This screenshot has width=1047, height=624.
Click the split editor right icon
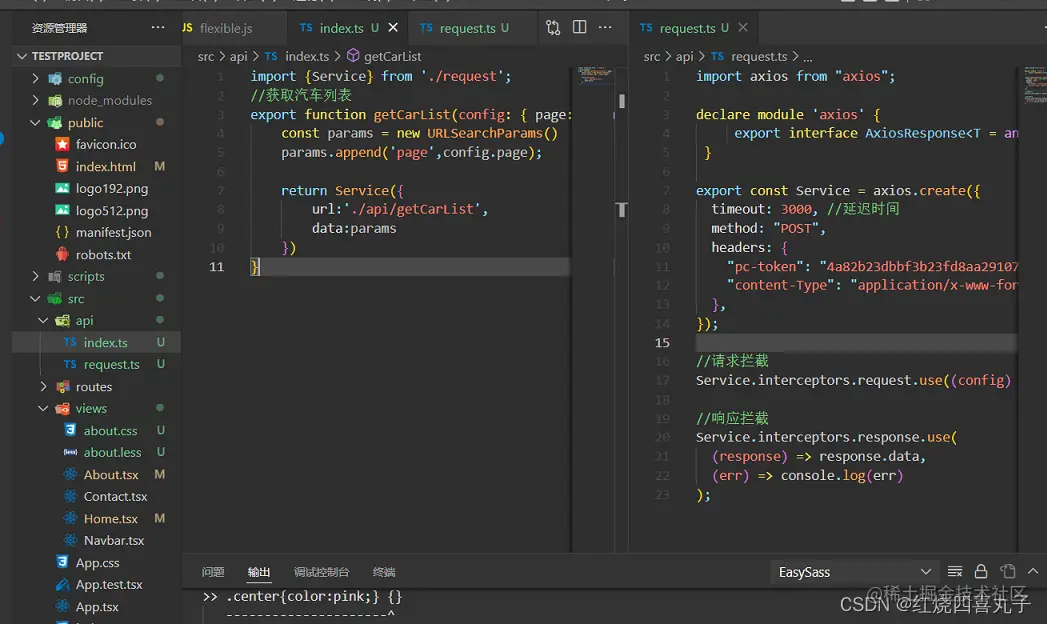pyautogui.click(x=582, y=28)
